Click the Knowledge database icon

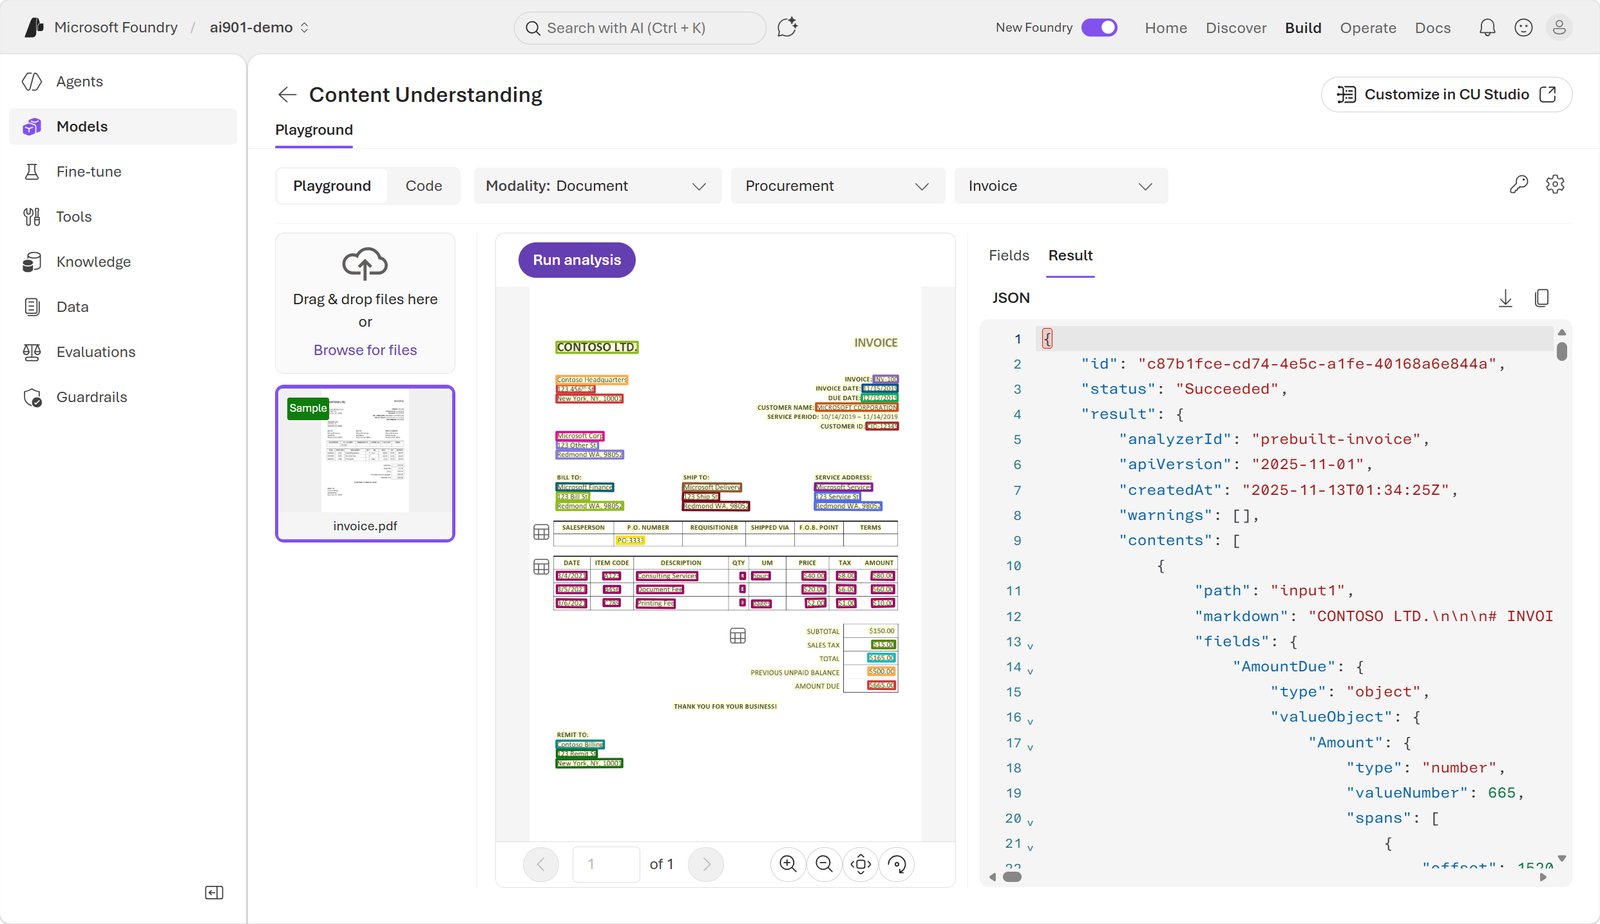32,261
